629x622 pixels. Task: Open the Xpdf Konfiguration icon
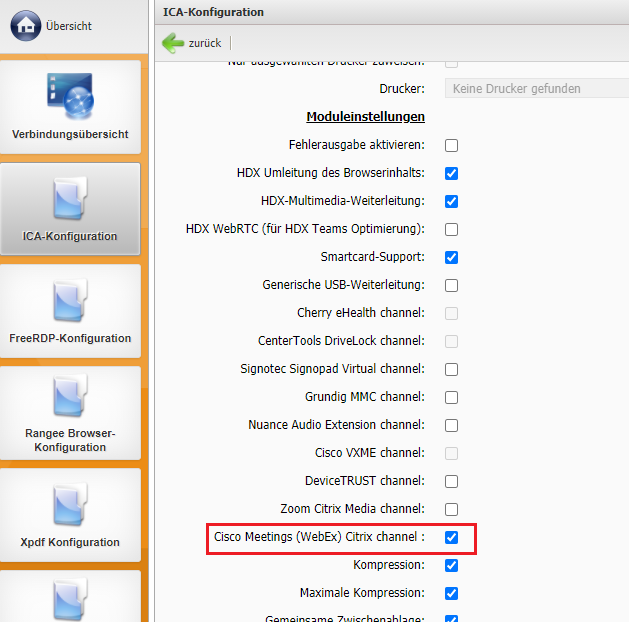pyautogui.click(x=70, y=505)
